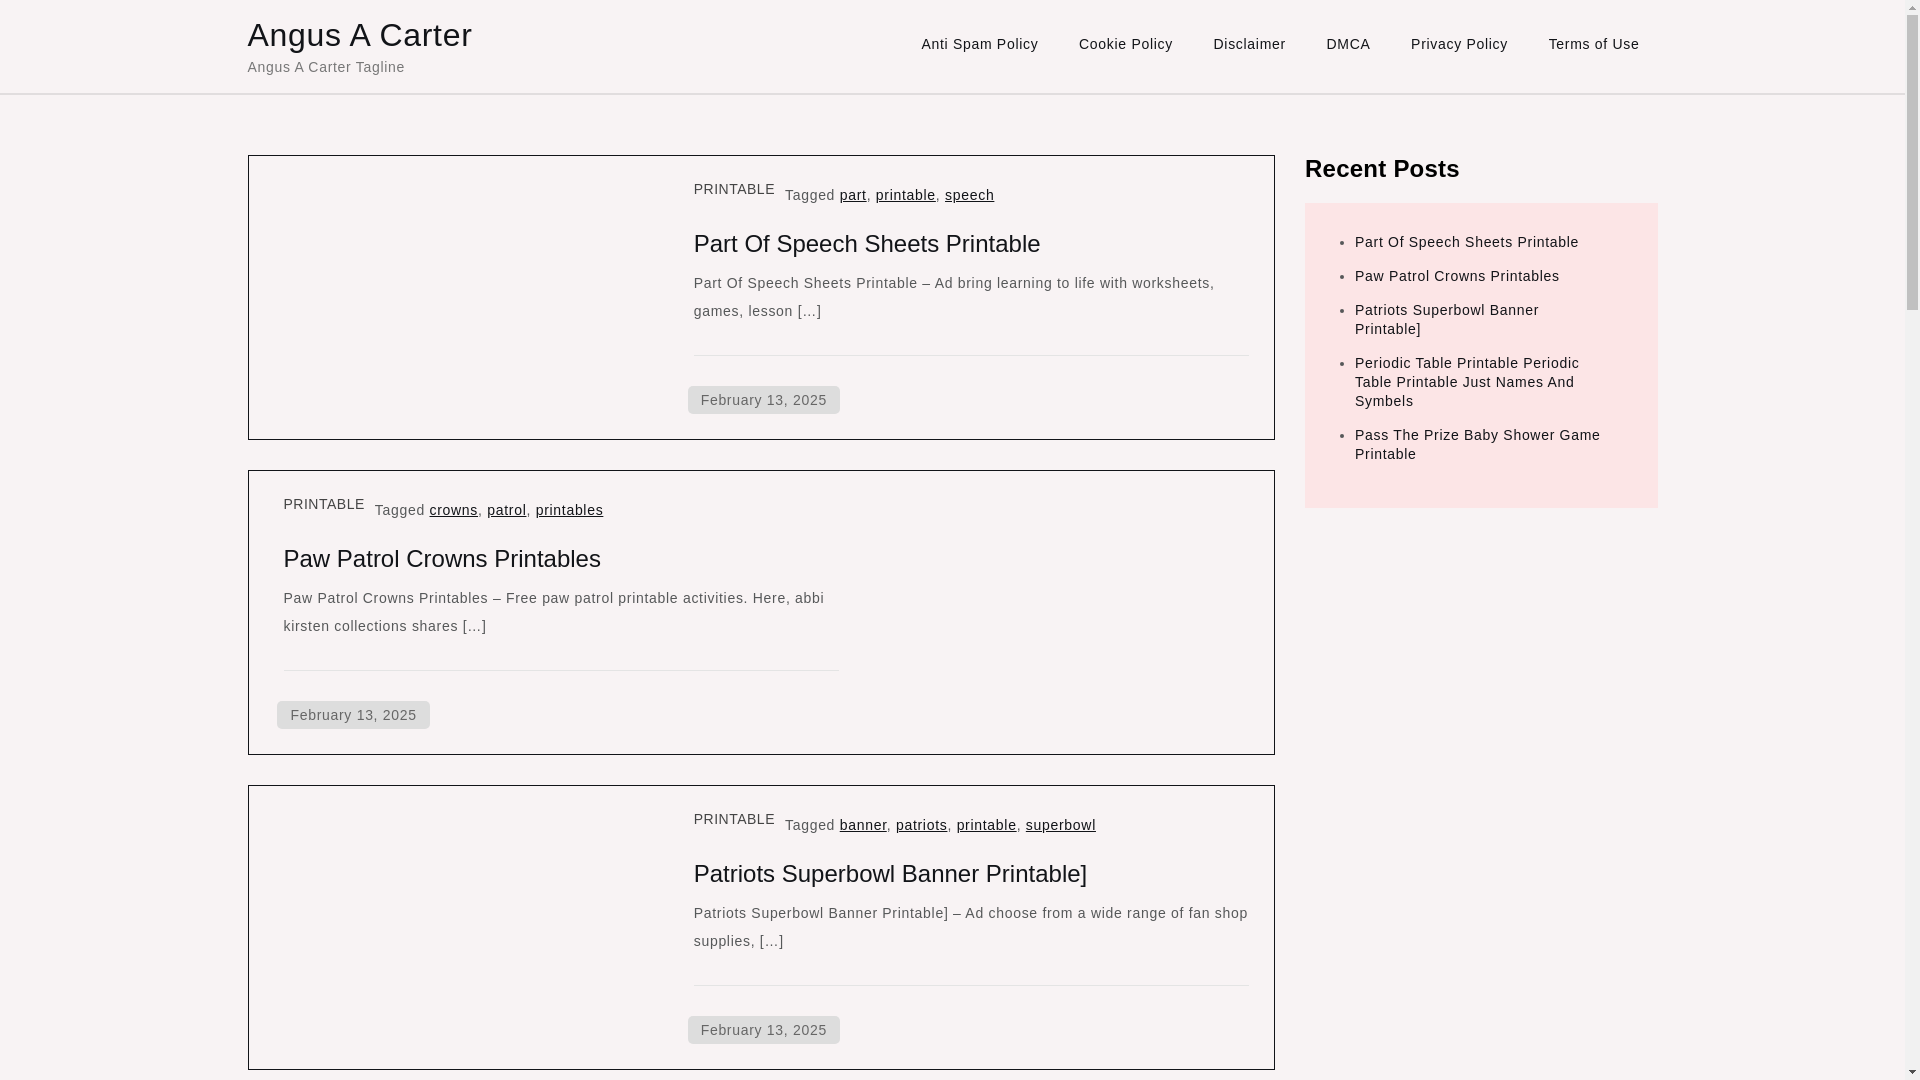Click the February 13, 2025 date under Paw Patrol
Screen dimensions: 1920x1080
click(353, 715)
